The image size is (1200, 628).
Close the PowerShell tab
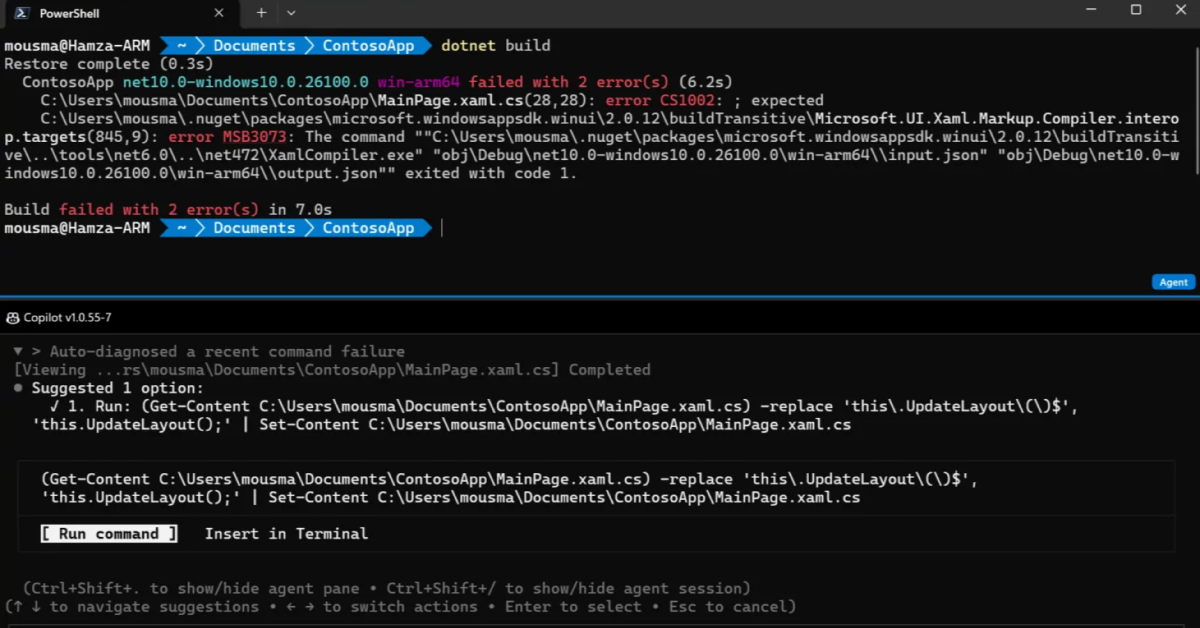tap(220, 13)
